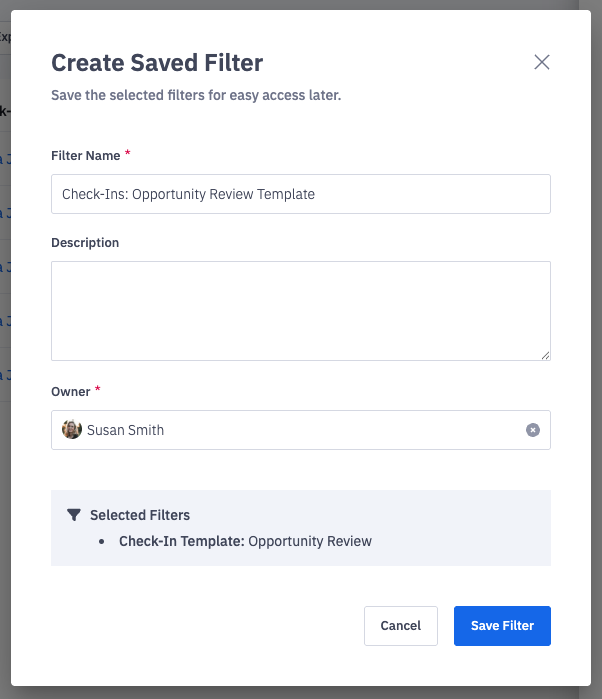602x699 pixels.
Task: Click the Filter Name label
Action: [85, 156]
